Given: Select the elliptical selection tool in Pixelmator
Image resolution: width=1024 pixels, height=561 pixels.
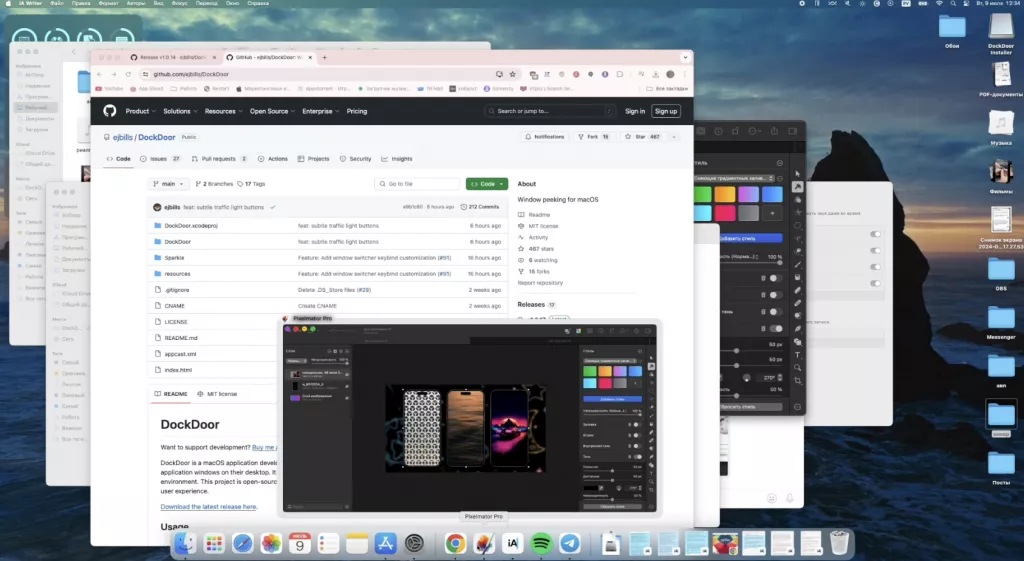Looking at the screenshot, I should [797, 225].
